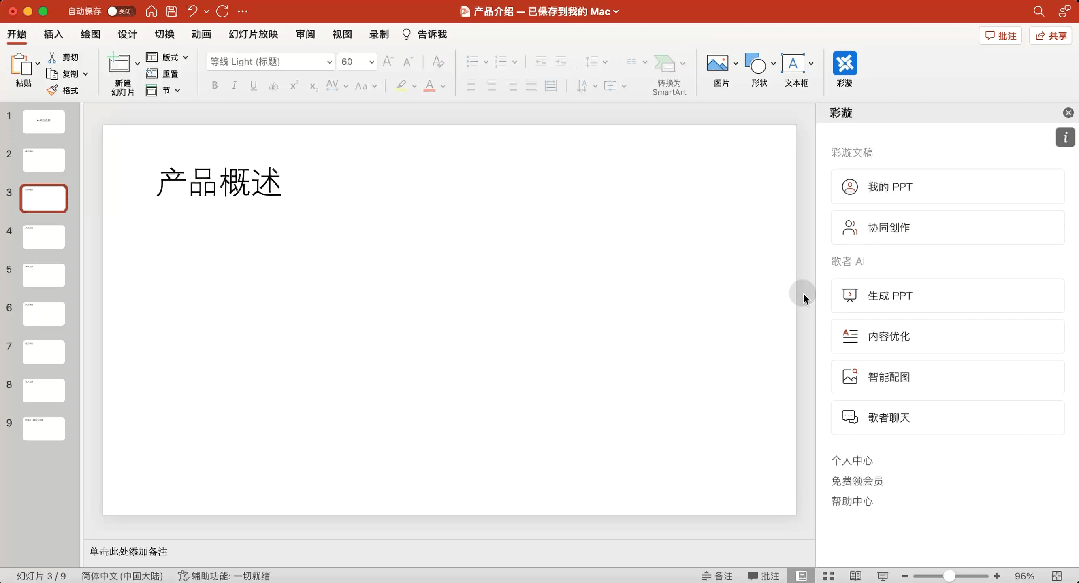This screenshot has width=1079, height=583.
Task: Fit slide to window icon
Action: (x=1058, y=576)
